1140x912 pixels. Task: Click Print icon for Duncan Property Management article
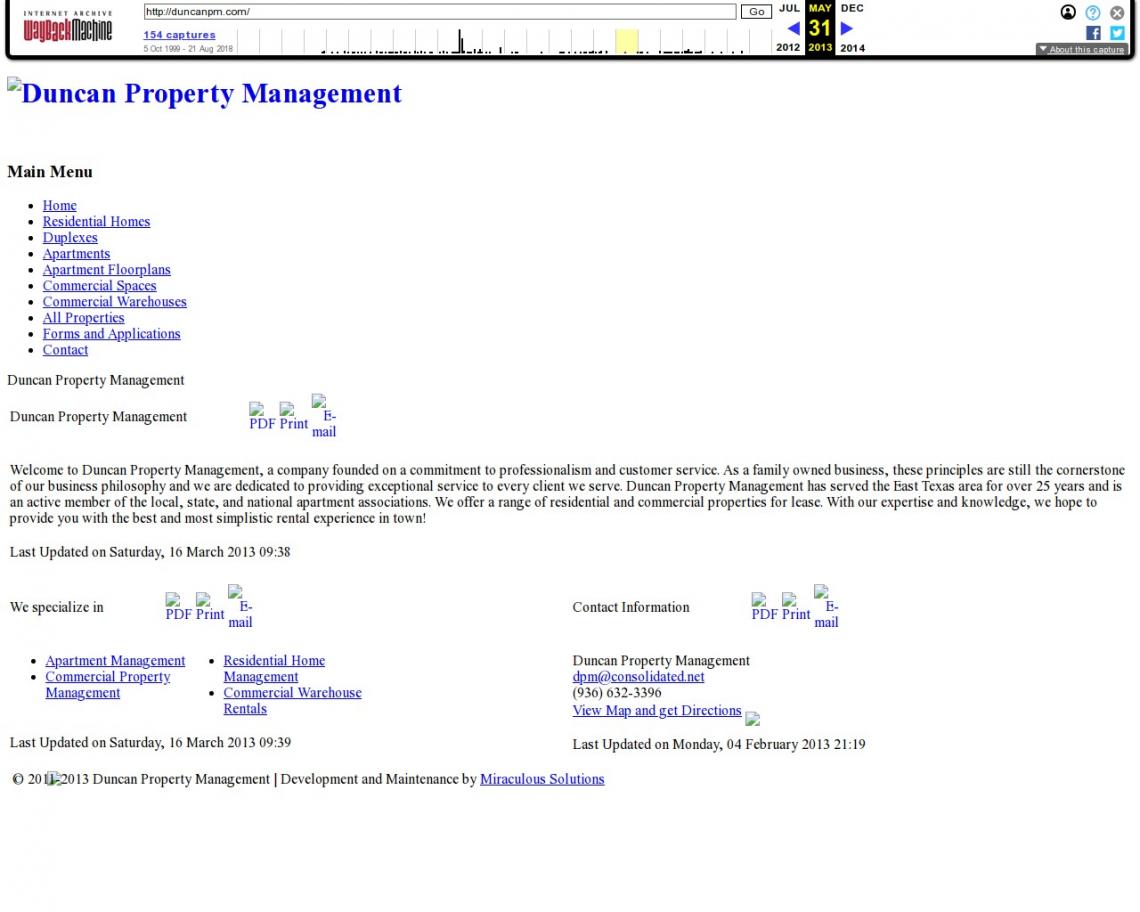coord(294,417)
